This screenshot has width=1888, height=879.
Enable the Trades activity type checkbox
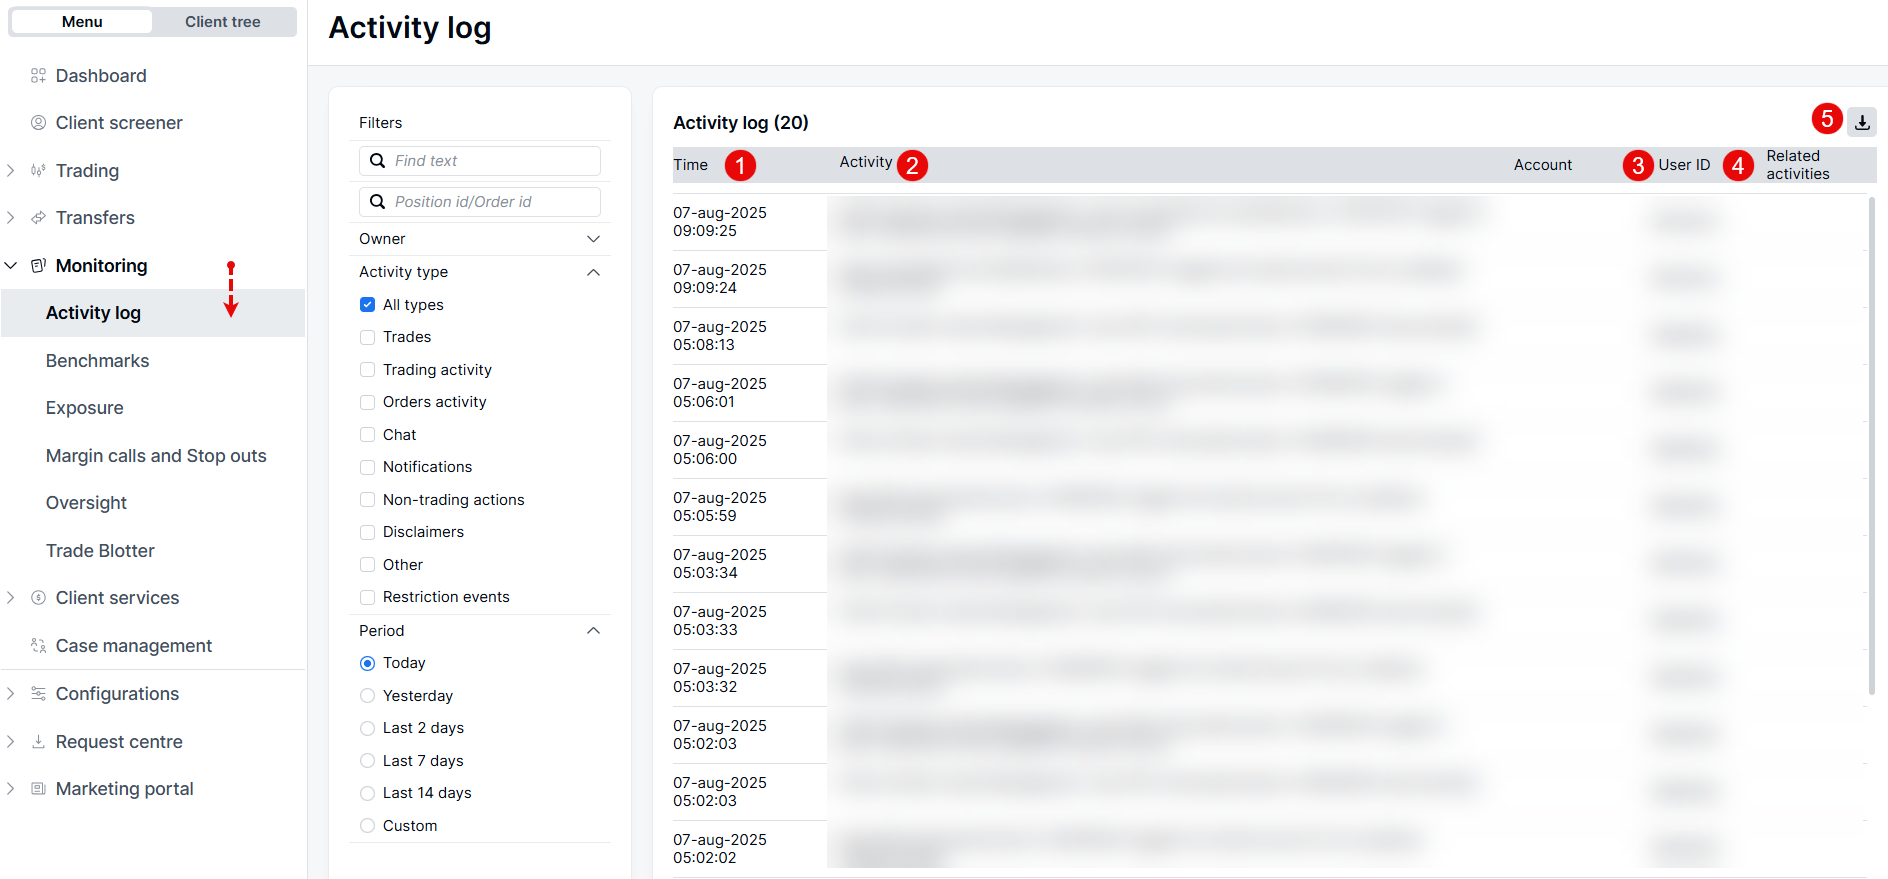[367, 337]
